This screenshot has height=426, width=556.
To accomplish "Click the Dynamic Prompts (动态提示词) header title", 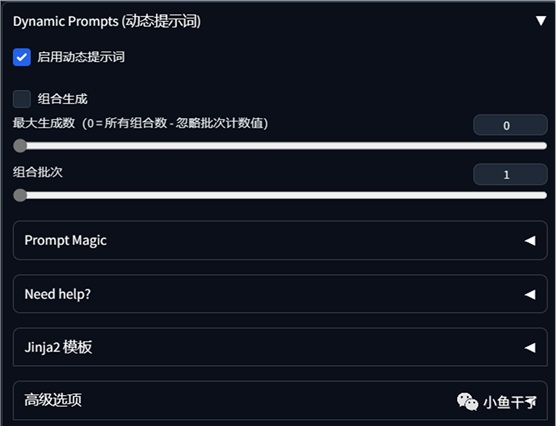I will click(107, 21).
